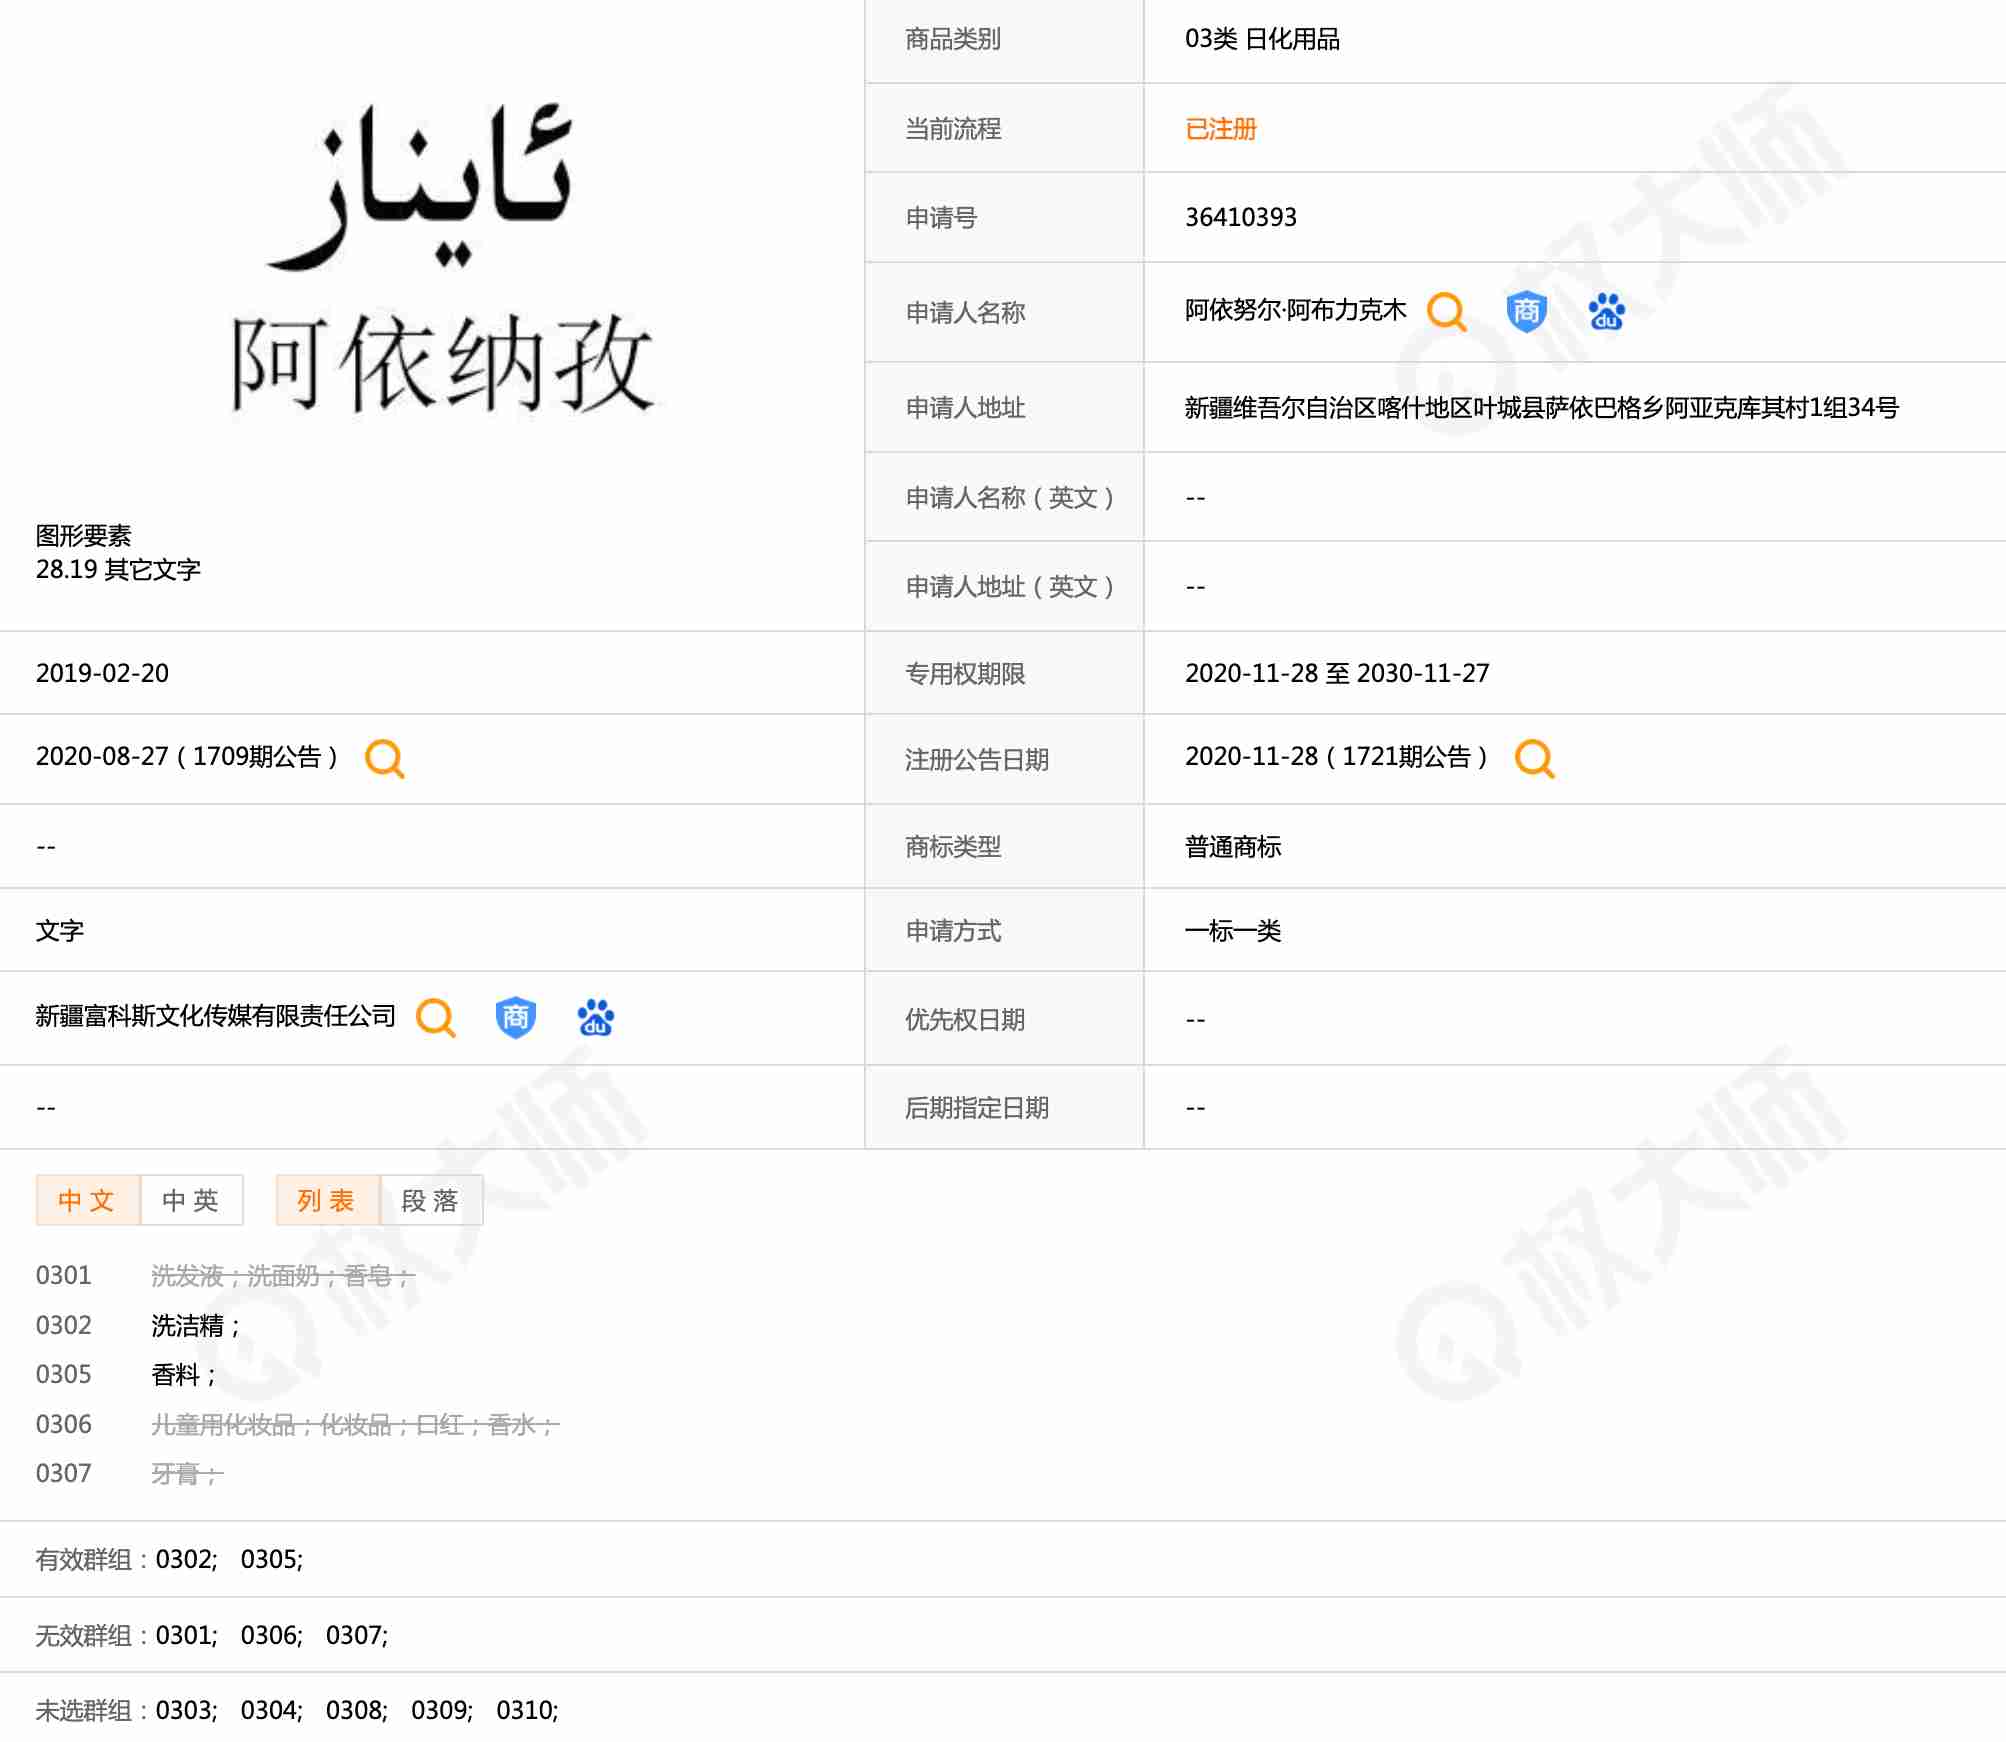The height and width of the screenshot is (1742, 2006).
Task: Click application number 36410393
Action: 1240,218
